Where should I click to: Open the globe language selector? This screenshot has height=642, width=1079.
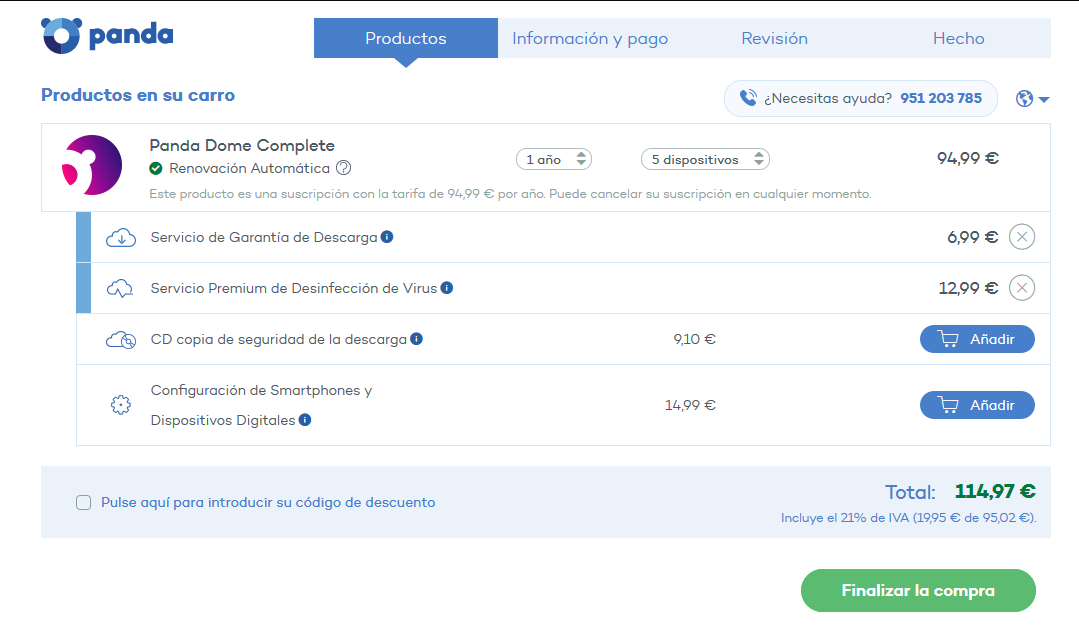pos(1032,99)
